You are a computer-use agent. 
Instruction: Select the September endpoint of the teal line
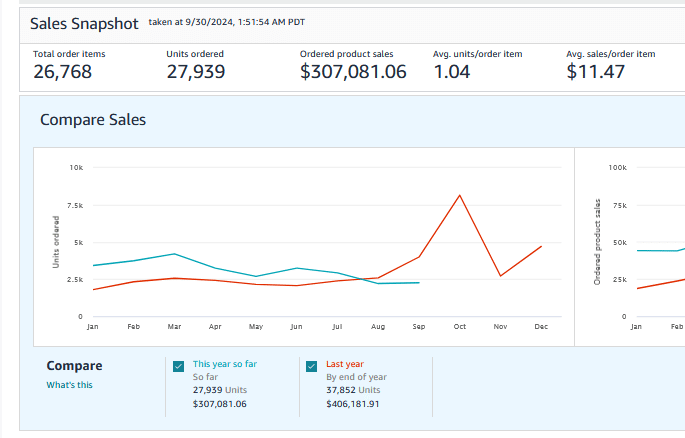click(x=418, y=283)
